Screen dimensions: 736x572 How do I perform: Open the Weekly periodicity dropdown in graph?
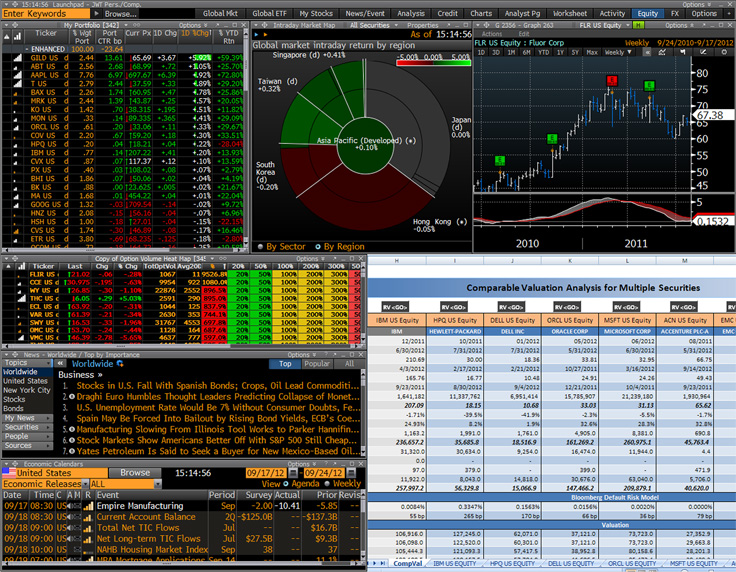[619, 53]
